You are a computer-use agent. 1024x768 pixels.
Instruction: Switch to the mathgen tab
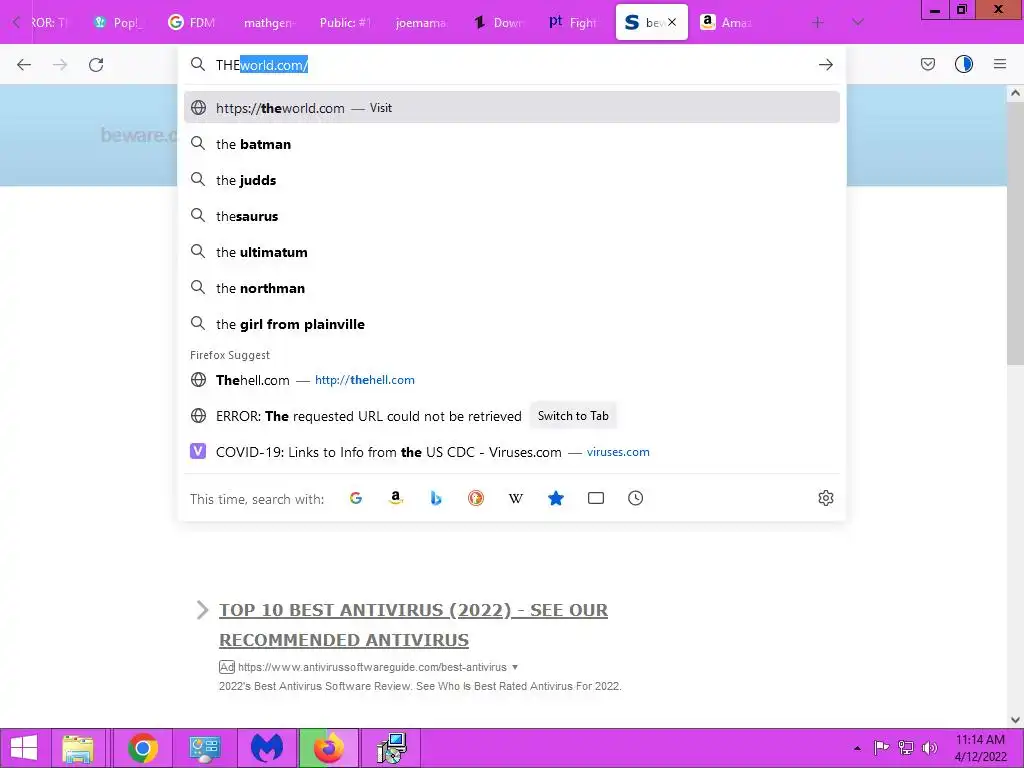point(268,22)
